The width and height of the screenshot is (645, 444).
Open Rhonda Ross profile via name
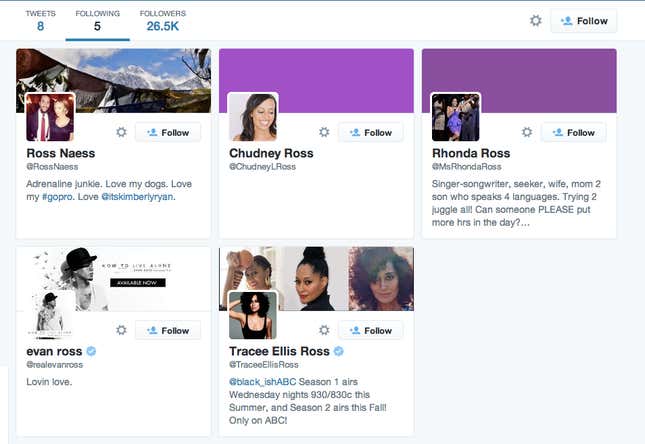coord(471,153)
